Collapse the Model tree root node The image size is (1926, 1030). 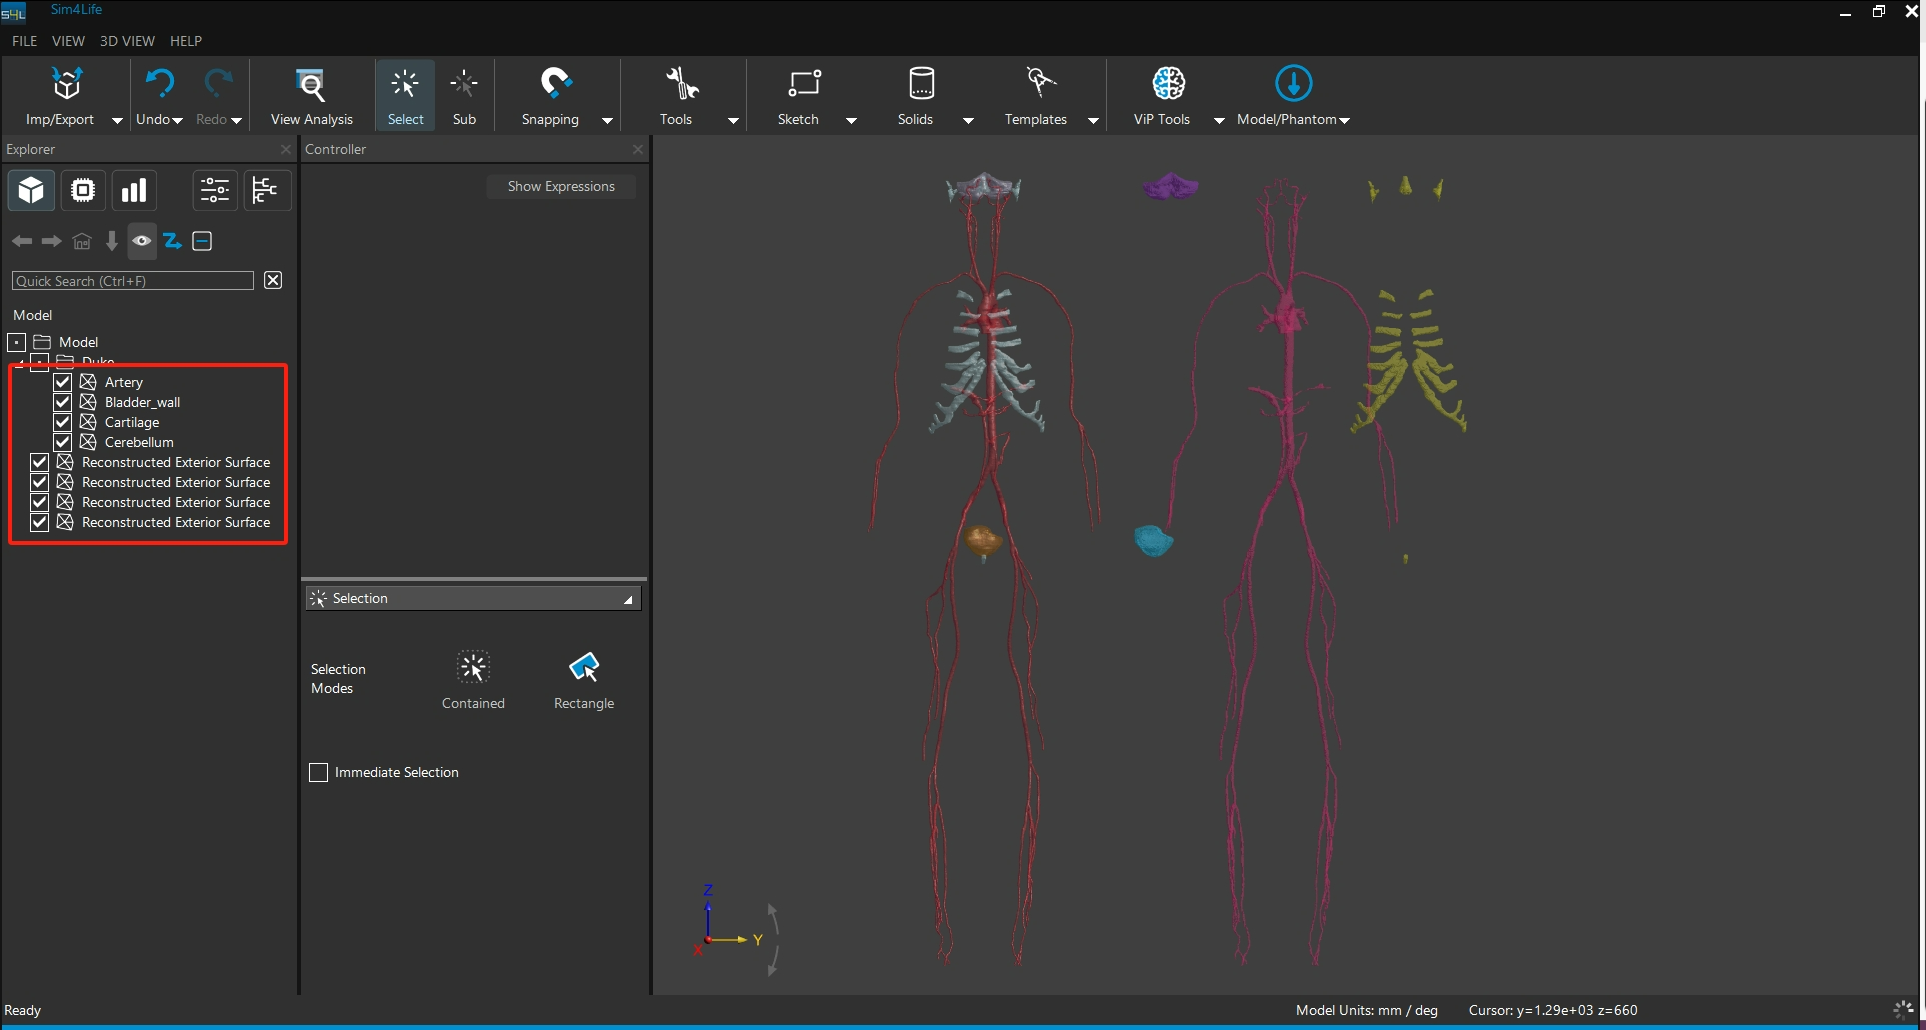(x=17, y=342)
